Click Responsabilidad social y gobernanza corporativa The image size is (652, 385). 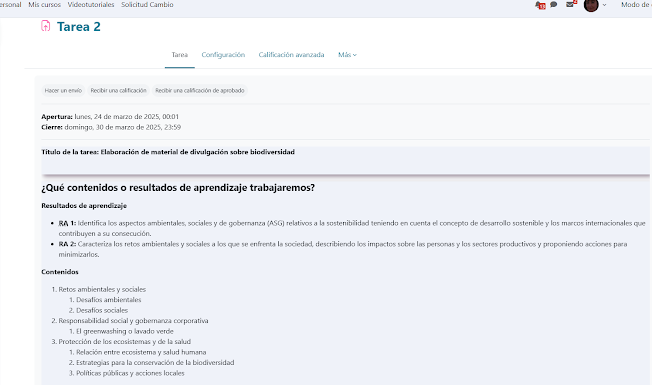pos(133,321)
